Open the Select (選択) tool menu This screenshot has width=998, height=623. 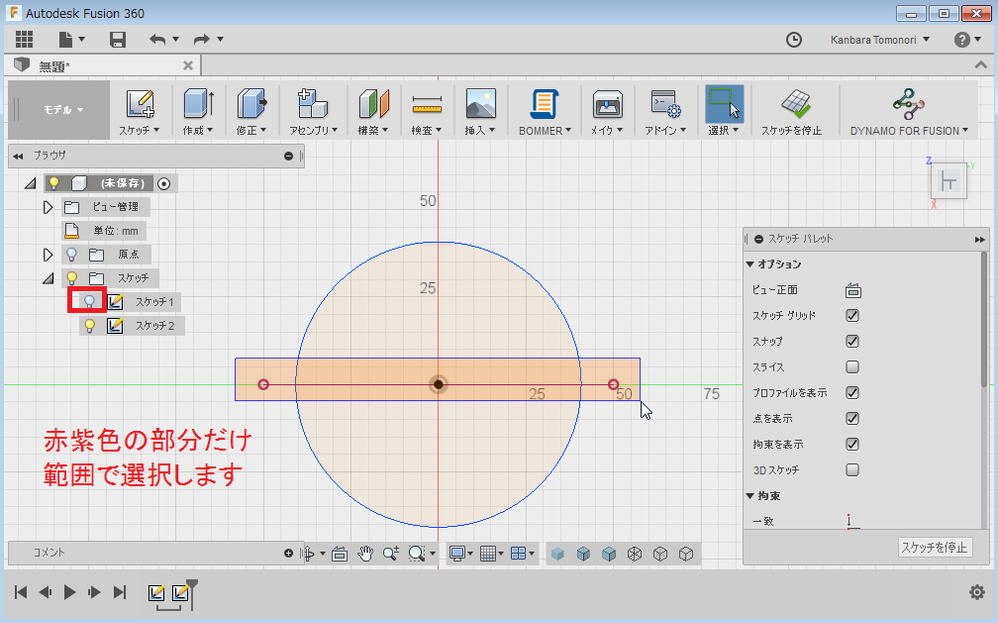pyautogui.click(x=724, y=111)
